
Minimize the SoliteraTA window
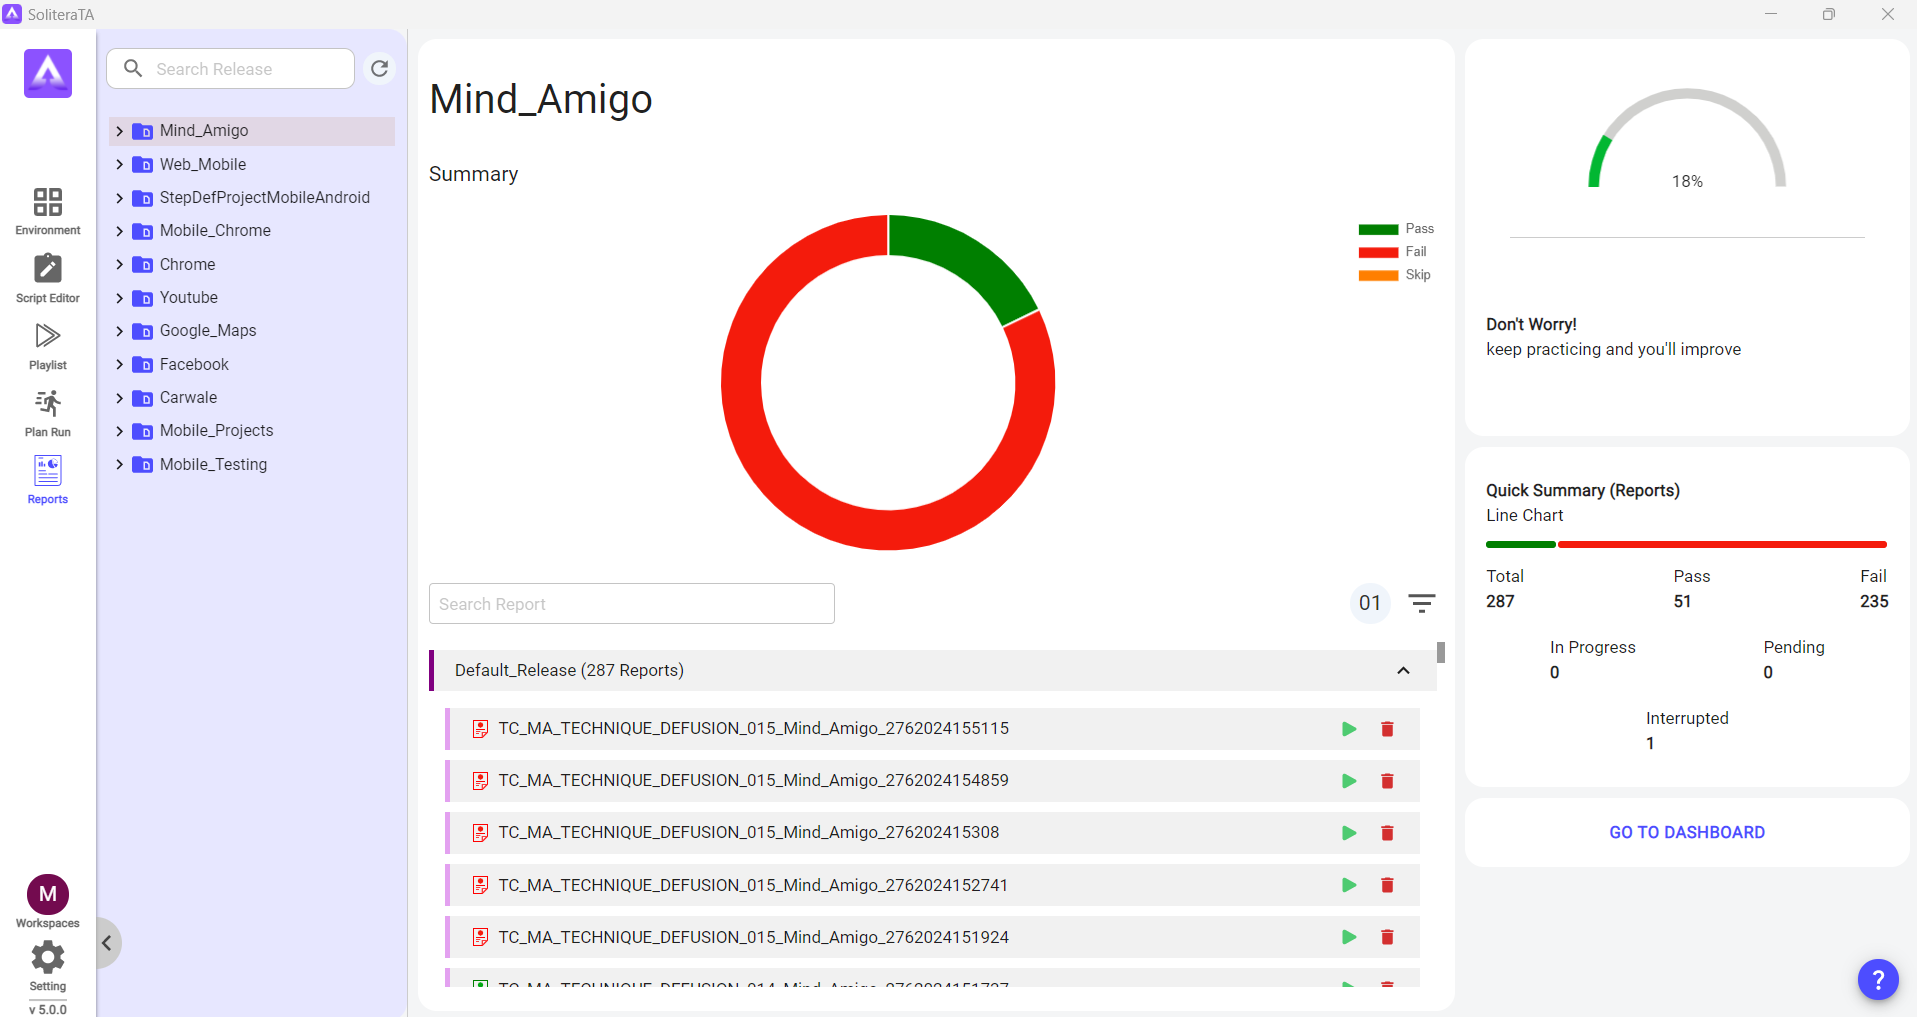1771,14
